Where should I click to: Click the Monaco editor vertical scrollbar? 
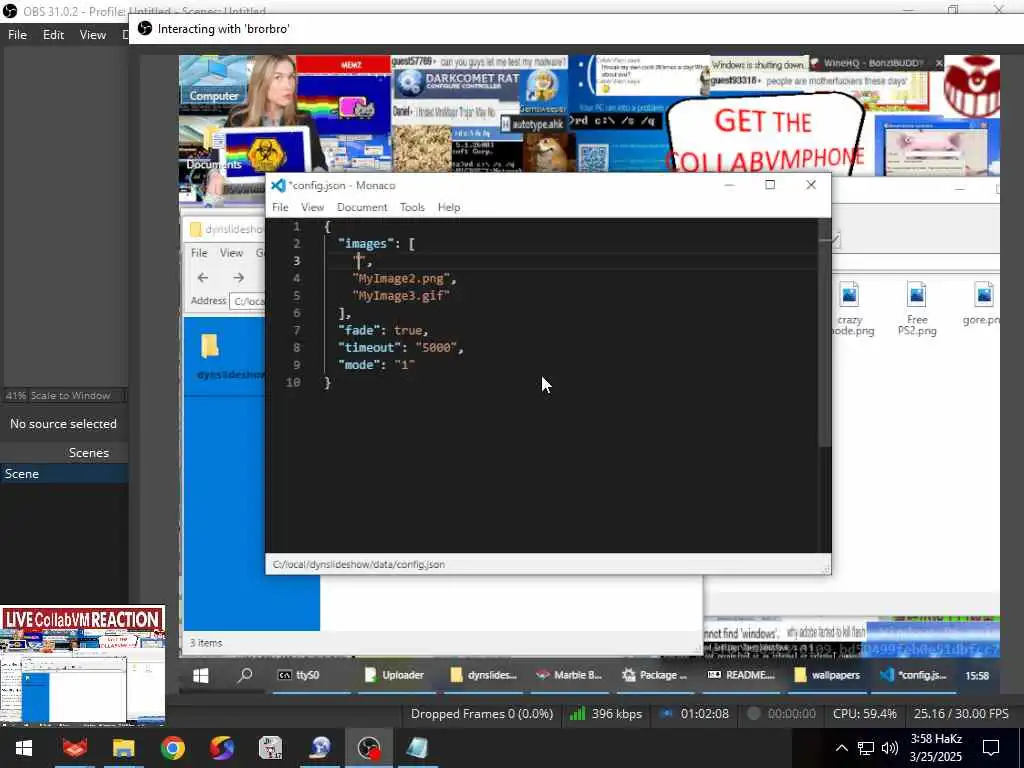[x=825, y=333]
